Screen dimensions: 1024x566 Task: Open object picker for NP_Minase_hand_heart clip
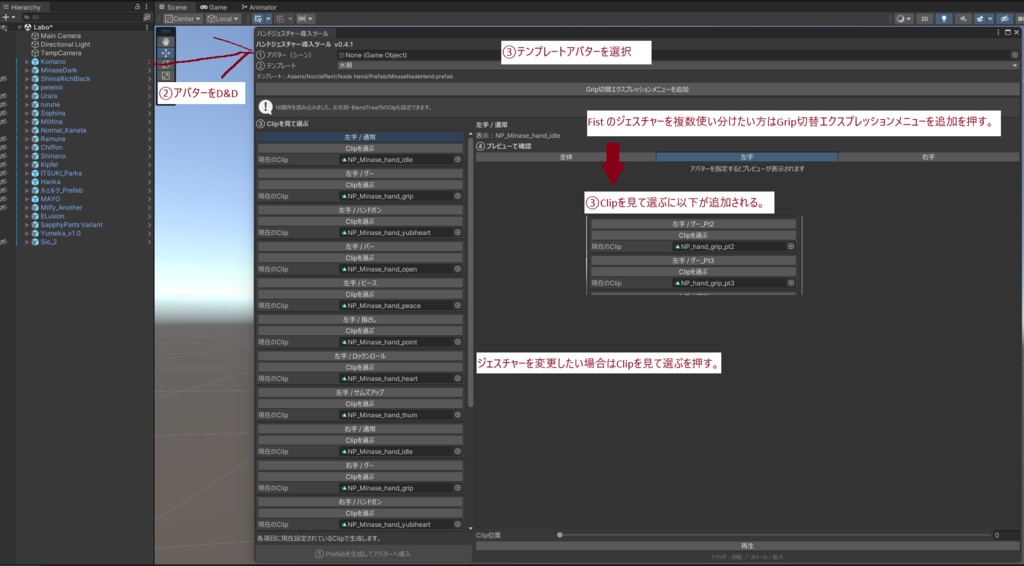coord(457,379)
